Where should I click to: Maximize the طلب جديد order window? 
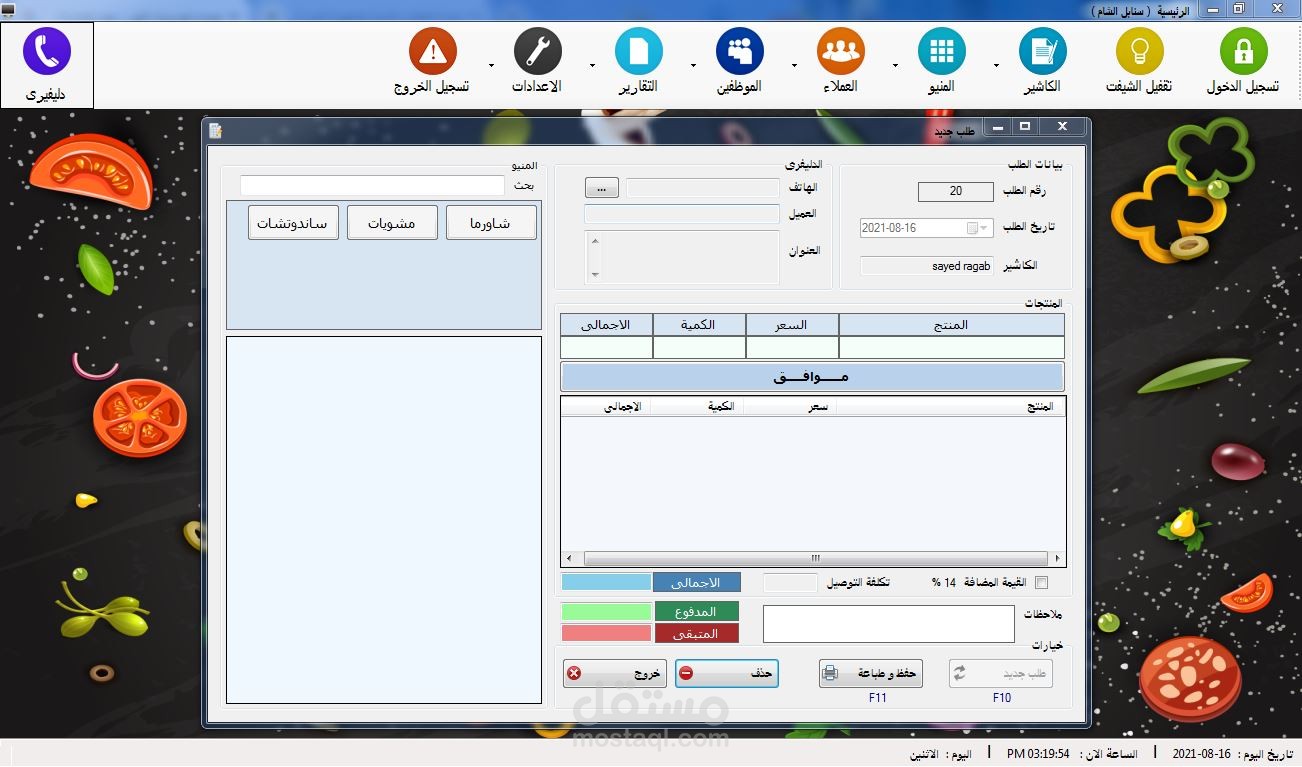click(1024, 127)
